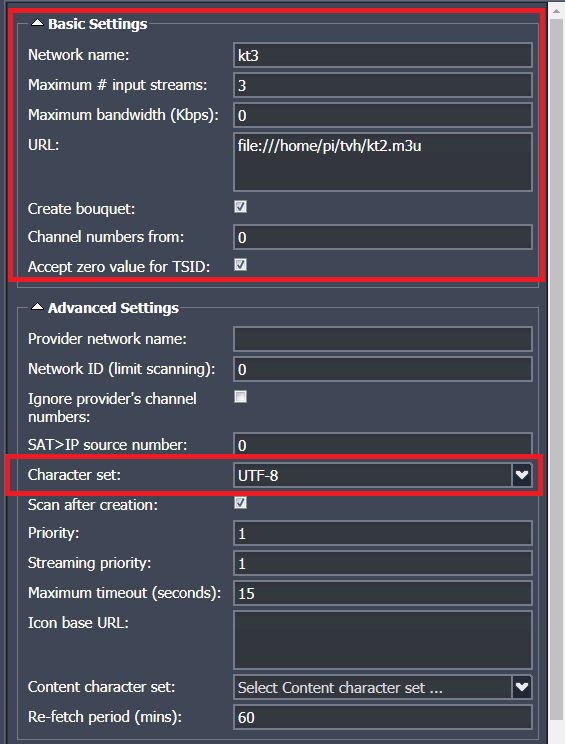Image resolution: width=565 pixels, height=744 pixels.
Task: Click the Advanced Settings heading text
Action: (113, 307)
